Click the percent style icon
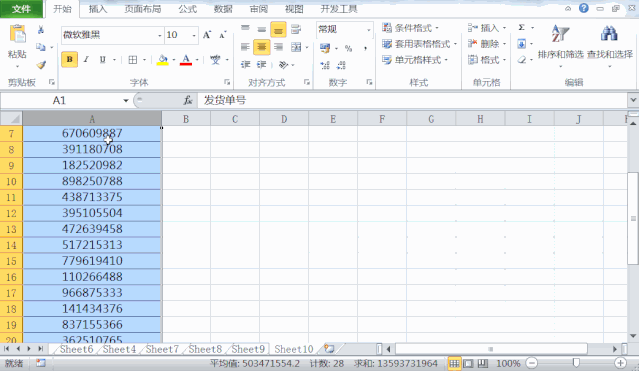This screenshot has height=371, width=639. [348, 49]
